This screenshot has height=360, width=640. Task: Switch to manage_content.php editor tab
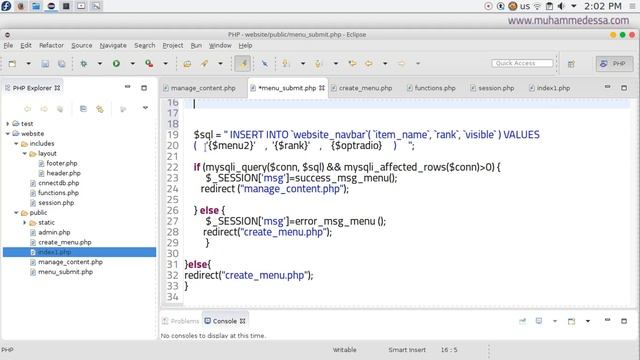[x=199, y=88]
